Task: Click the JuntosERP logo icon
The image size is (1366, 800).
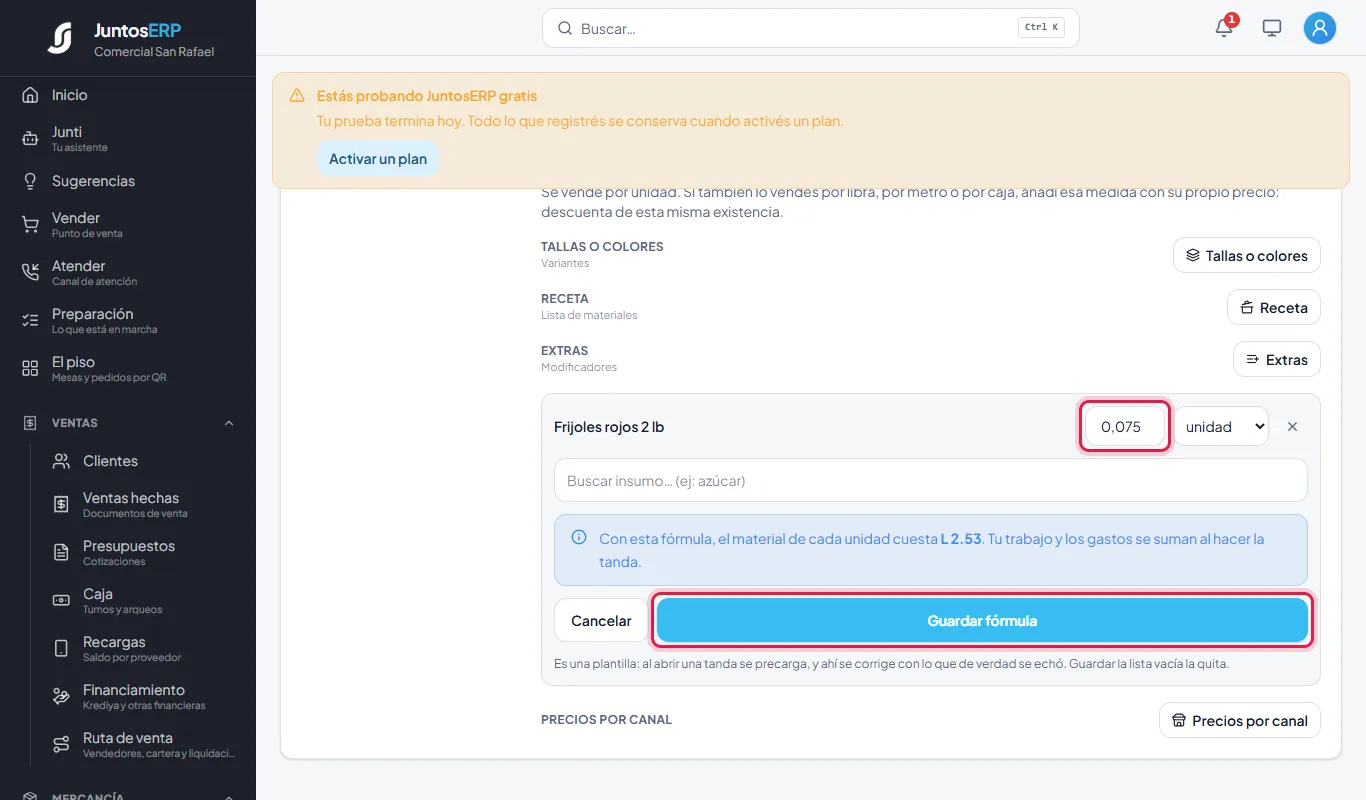Action: tap(60, 38)
